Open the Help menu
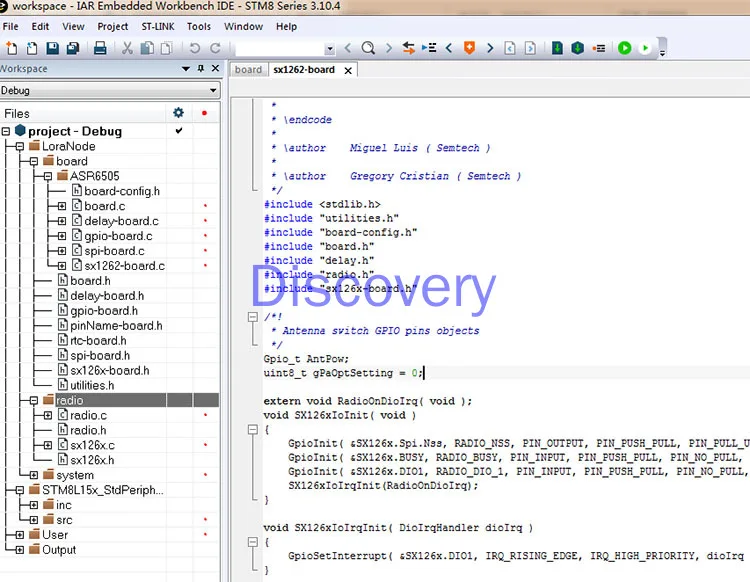The height and width of the screenshot is (582, 750). pos(286,26)
